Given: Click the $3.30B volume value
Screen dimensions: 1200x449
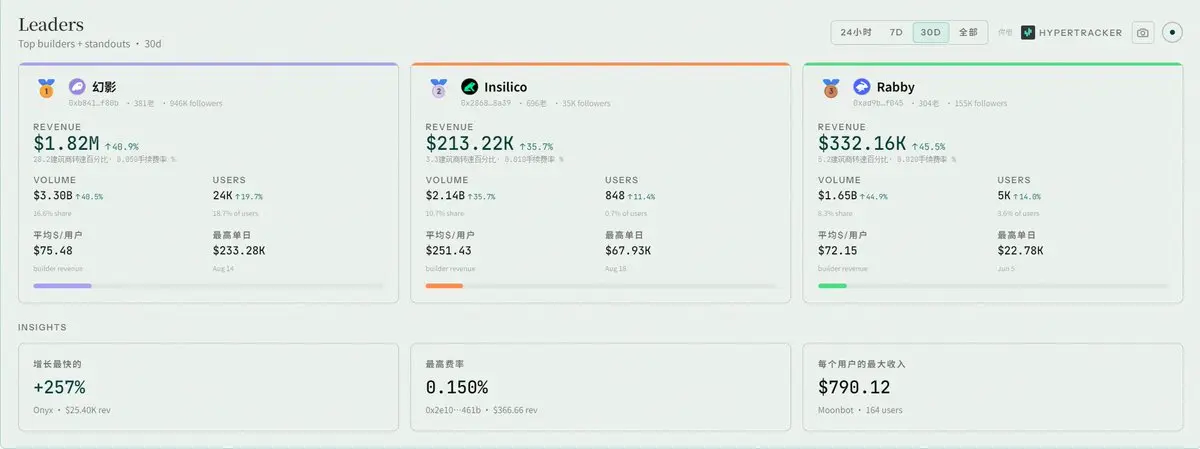Looking at the screenshot, I should pos(53,196).
